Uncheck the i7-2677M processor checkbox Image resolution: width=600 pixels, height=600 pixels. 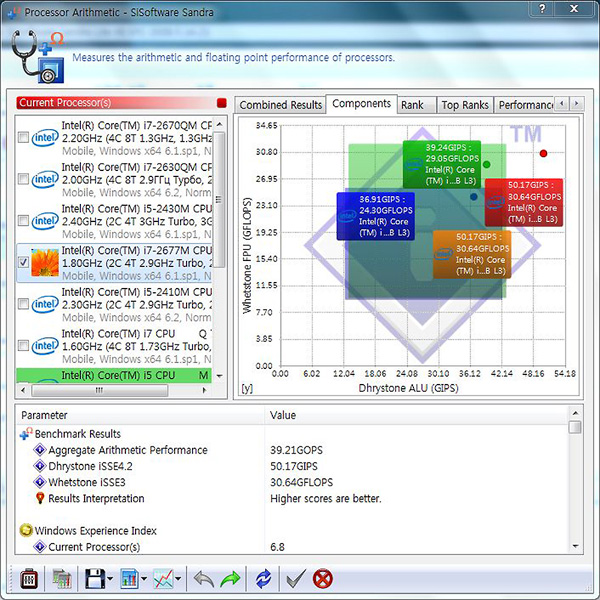click(23, 262)
